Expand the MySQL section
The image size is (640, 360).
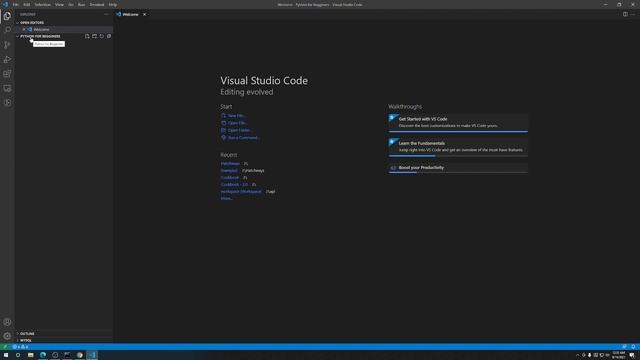pyautogui.click(x=26, y=340)
